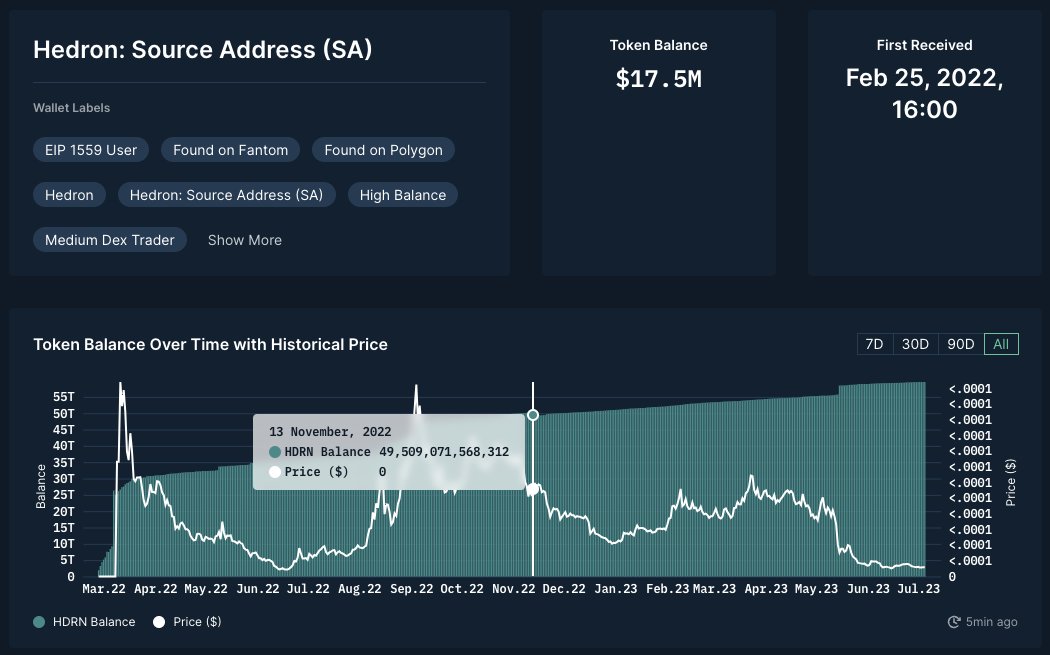Click the Jul.23 x-axis label

(918, 589)
